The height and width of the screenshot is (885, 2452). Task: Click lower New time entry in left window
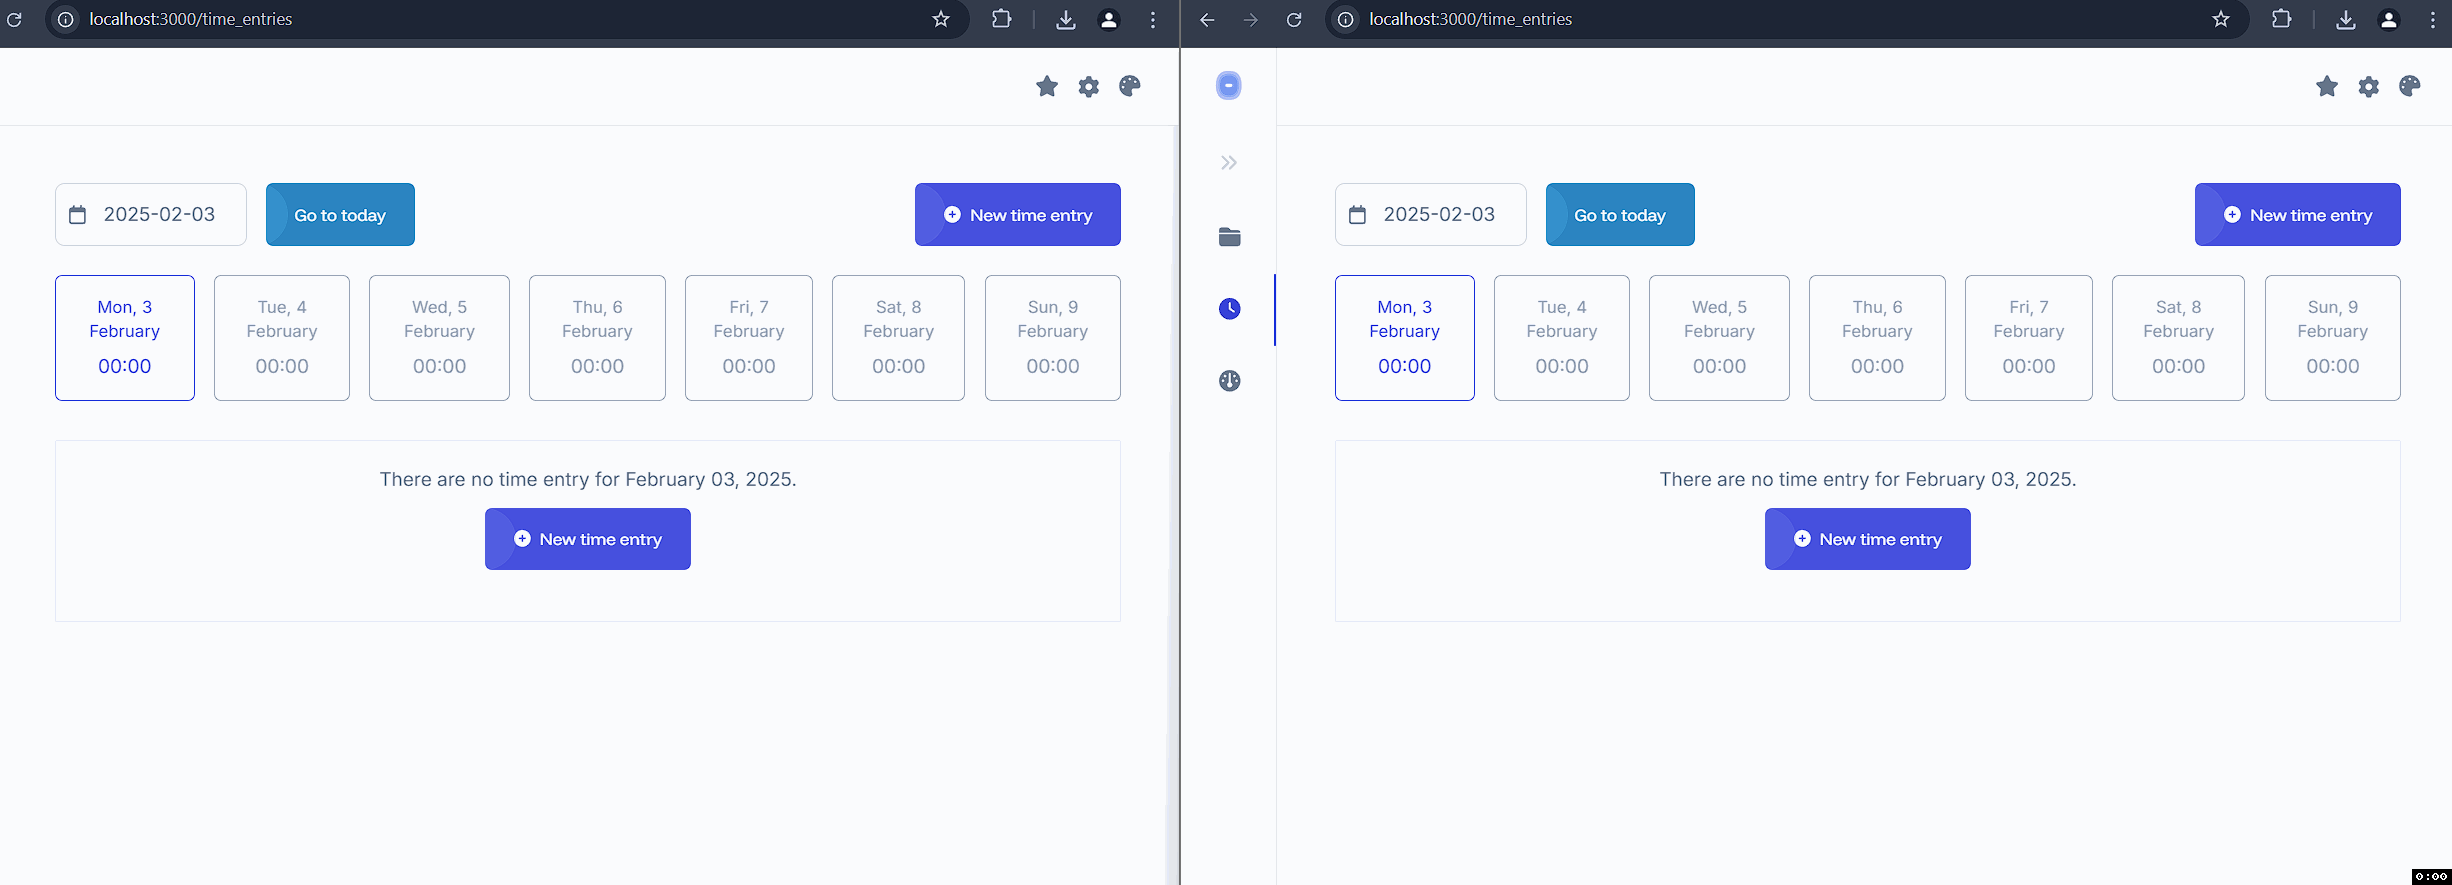pyautogui.click(x=588, y=539)
